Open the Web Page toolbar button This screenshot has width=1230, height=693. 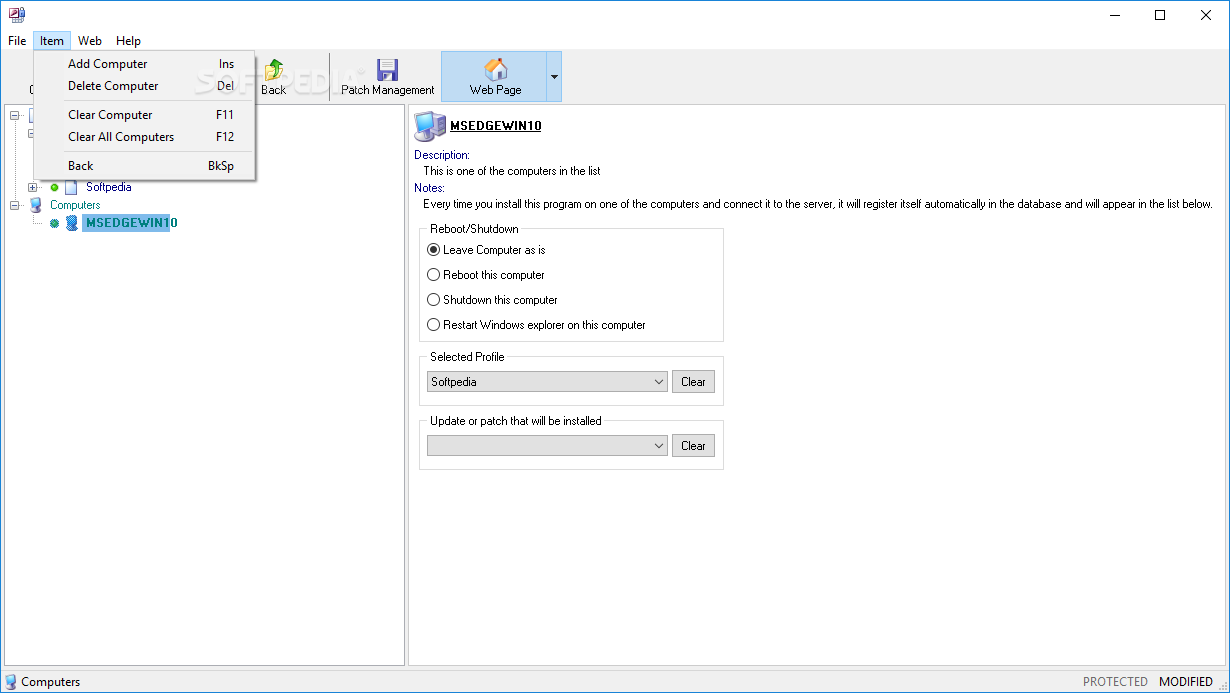(495, 77)
